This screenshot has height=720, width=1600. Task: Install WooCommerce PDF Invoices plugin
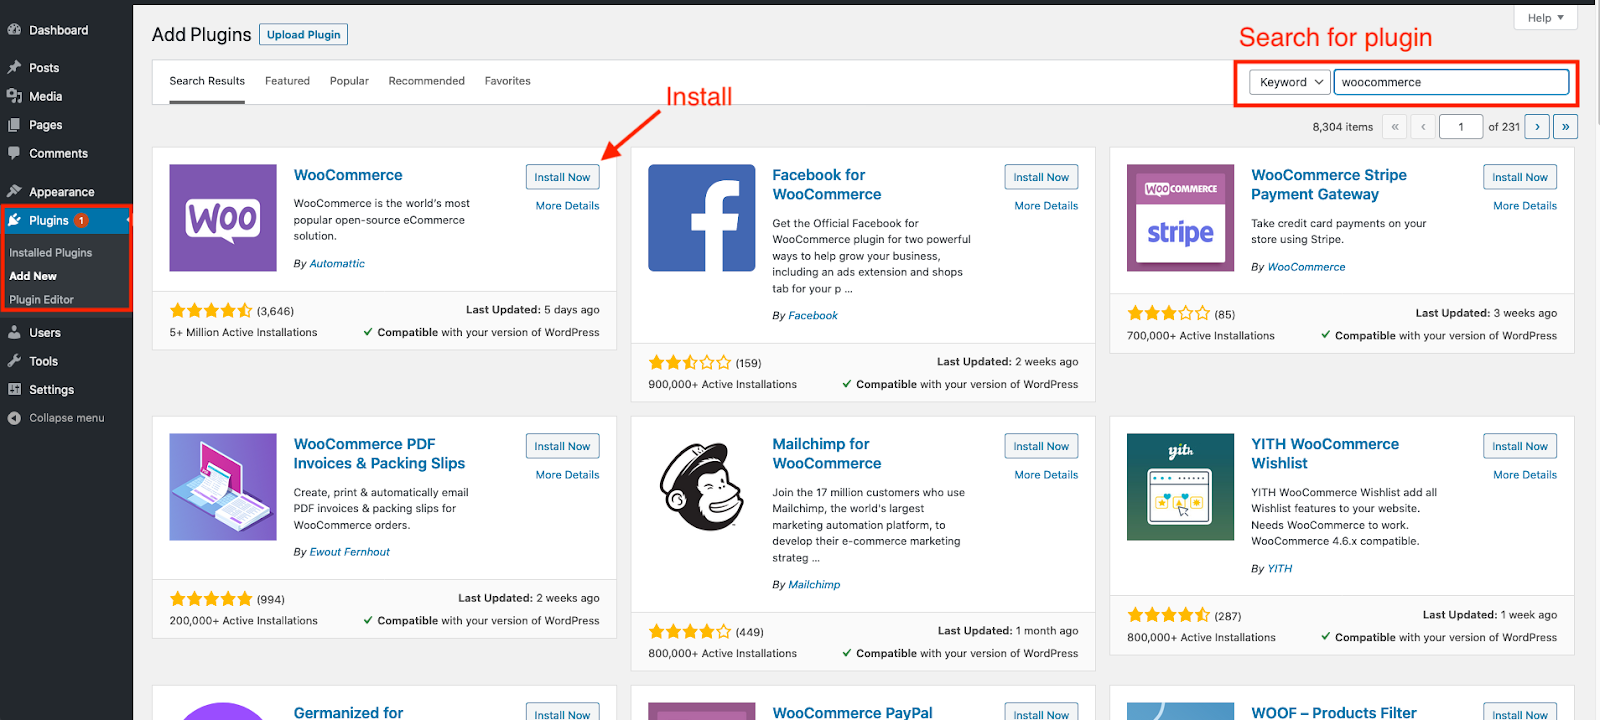point(562,446)
